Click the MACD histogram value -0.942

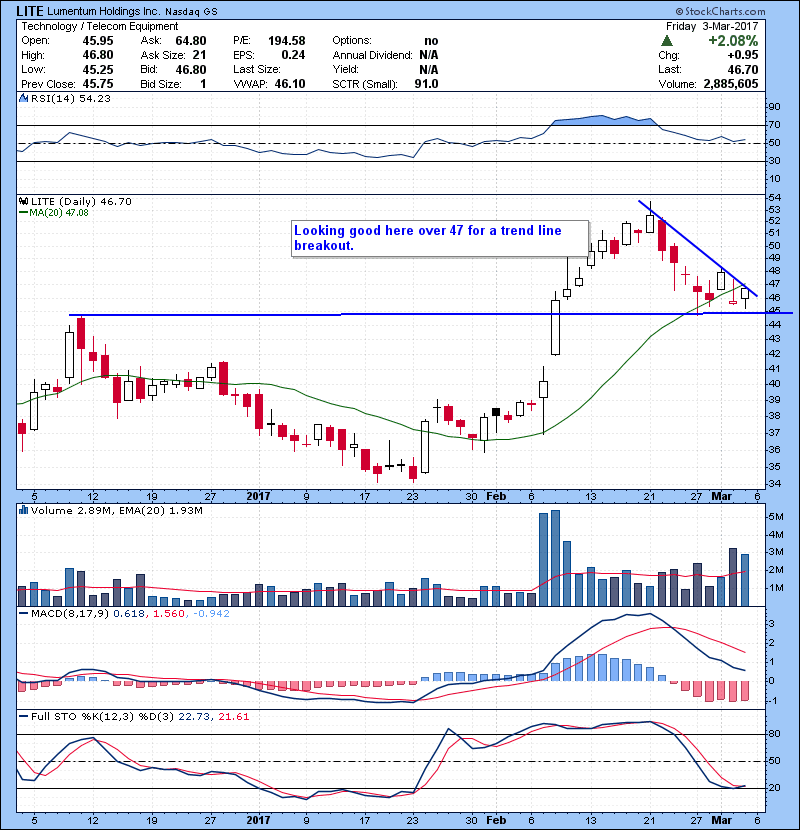click(211, 614)
